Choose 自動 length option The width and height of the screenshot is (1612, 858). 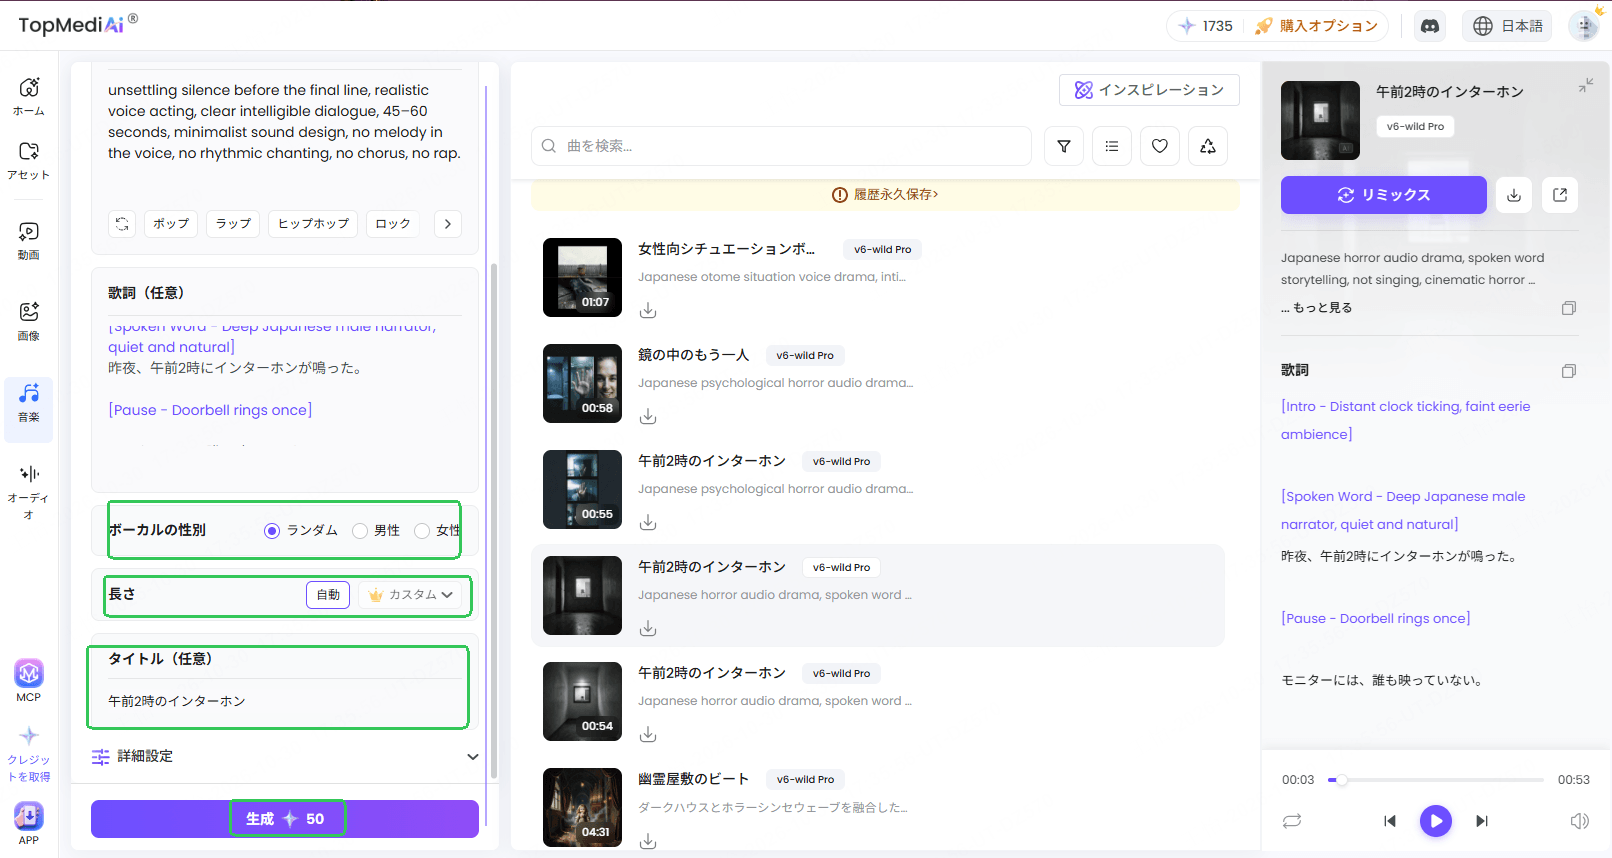click(328, 595)
